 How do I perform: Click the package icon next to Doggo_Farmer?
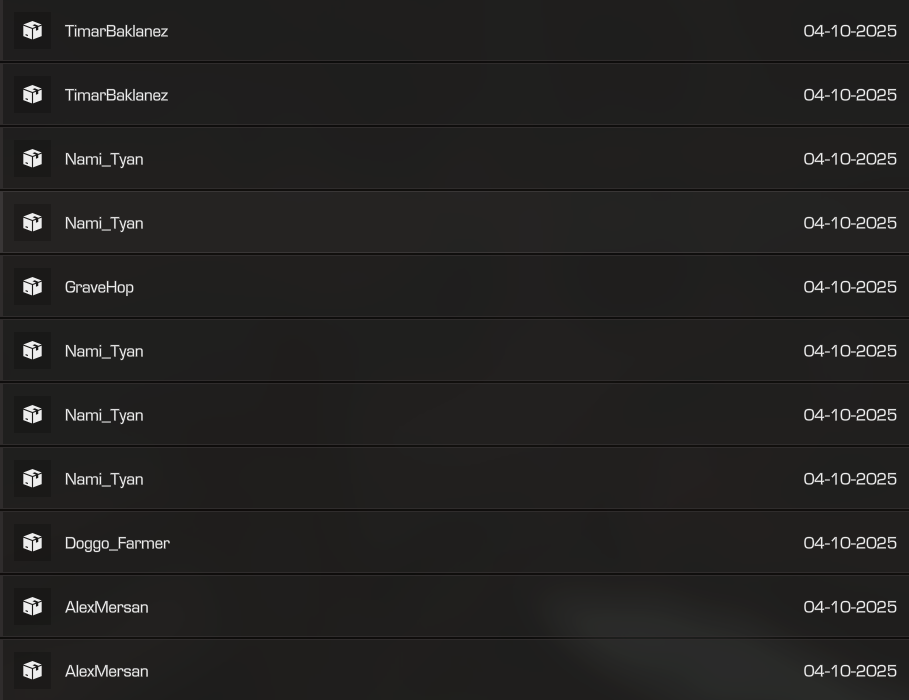click(x=32, y=543)
